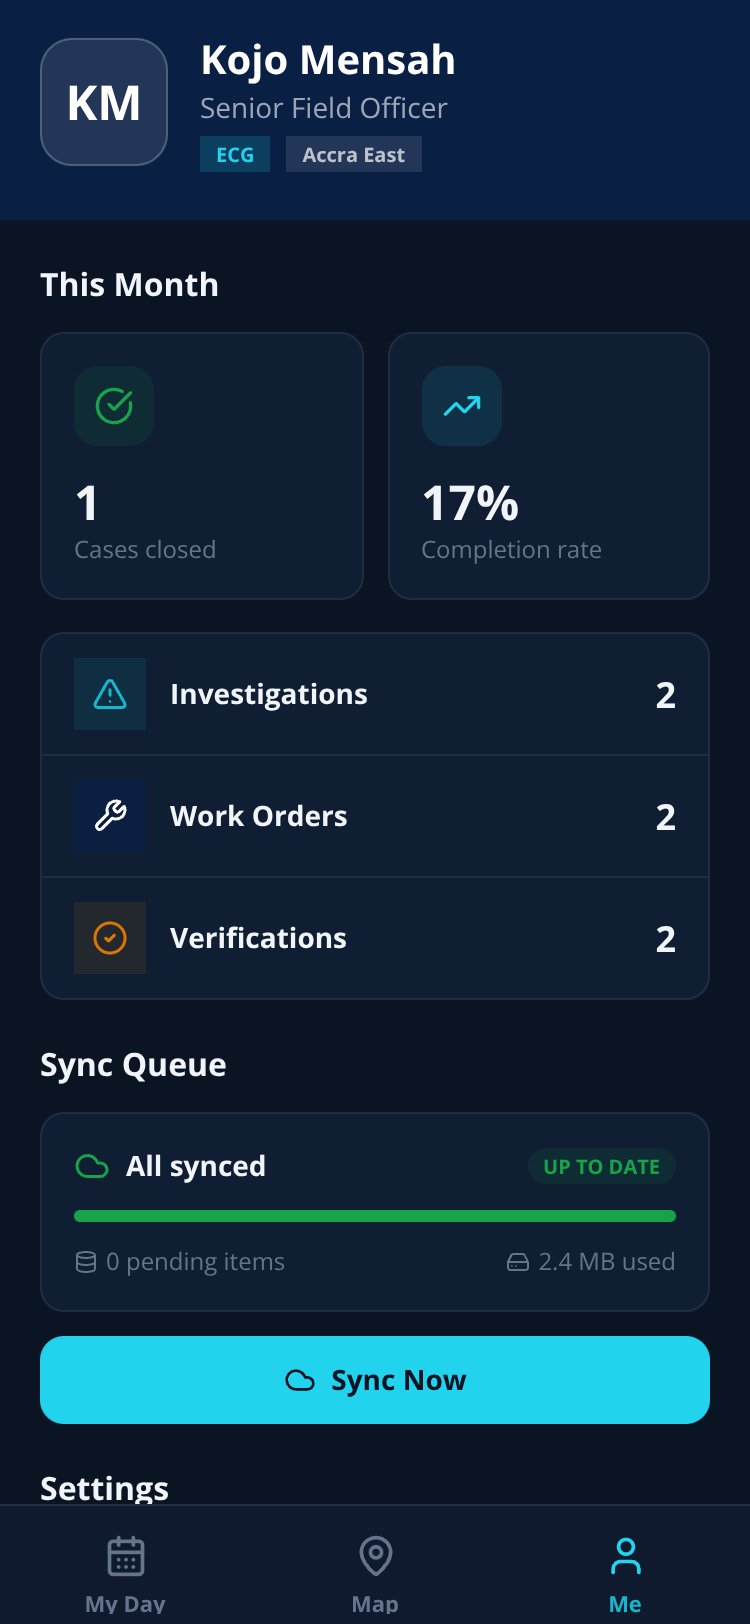Open the Work Orders row
The width and height of the screenshot is (750, 1624).
point(375,816)
